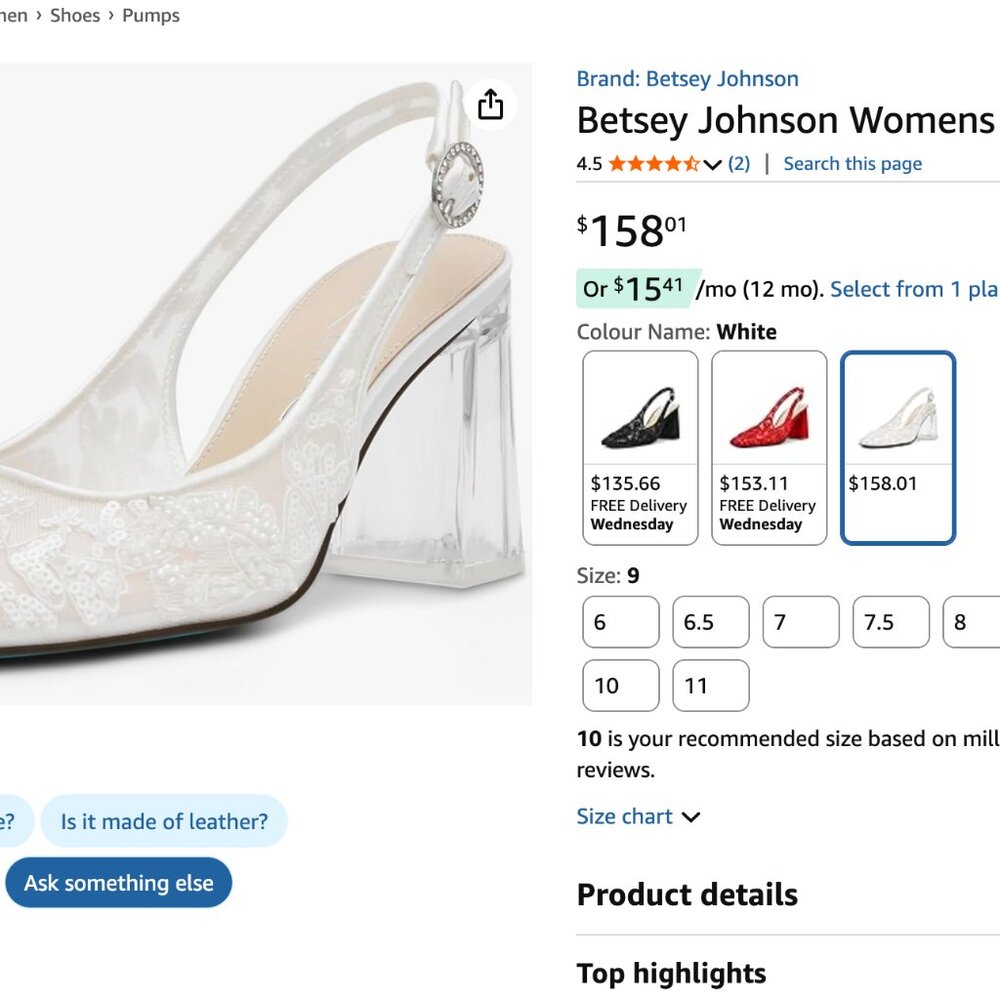This screenshot has width=1000, height=1000.
Task: Click the Top highlights heading
Action: point(671,973)
